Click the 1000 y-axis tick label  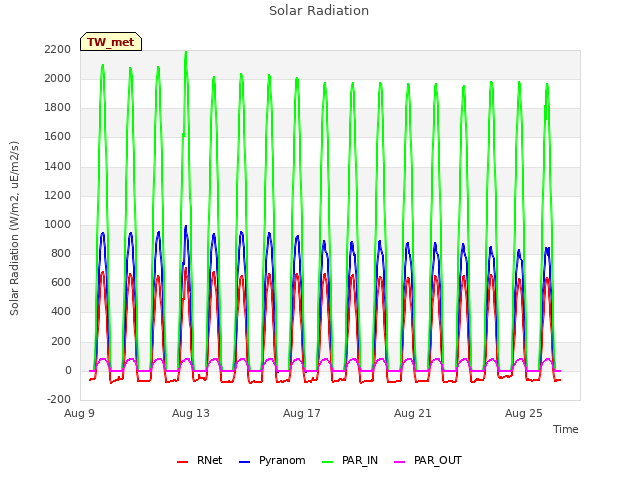[x=58, y=224]
